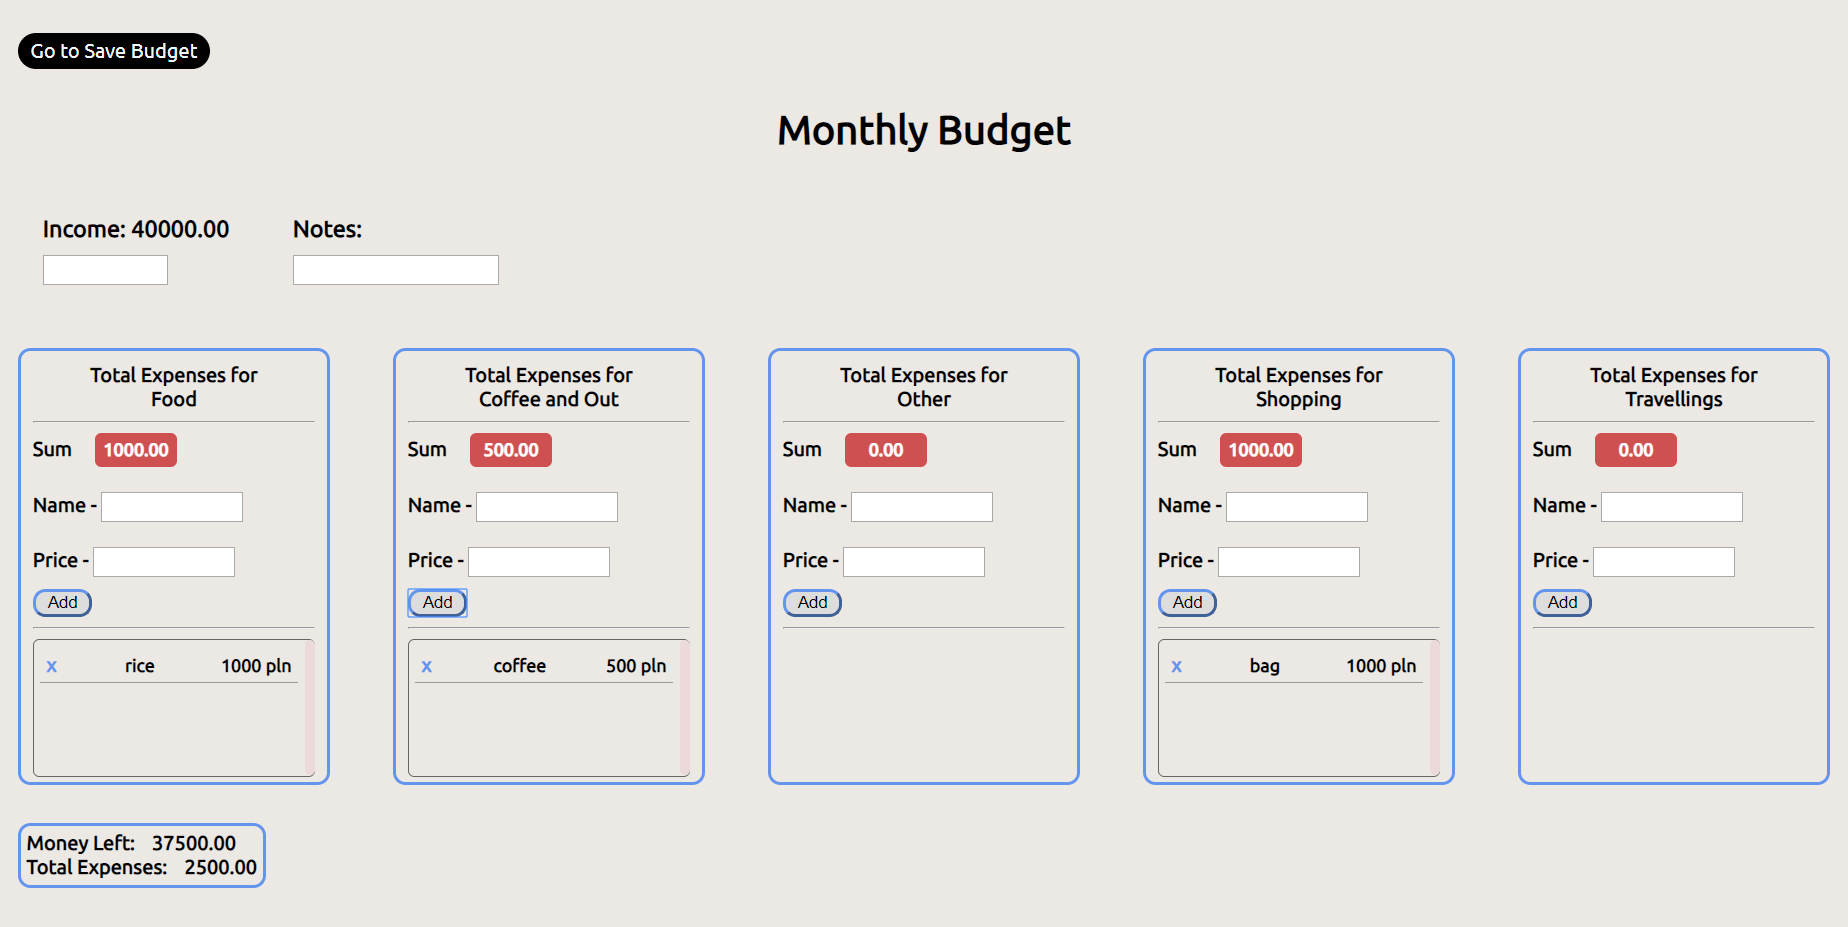Focus the Name field under Travellings
The image size is (1848, 927).
[1671, 506]
